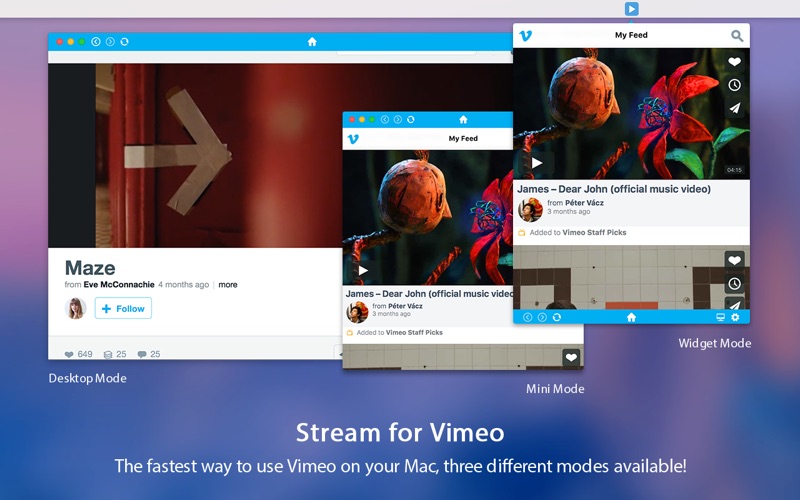This screenshot has width=800, height=500.
Task: Open home in Widget Mode bottom bar
Action: coord(631,317)
